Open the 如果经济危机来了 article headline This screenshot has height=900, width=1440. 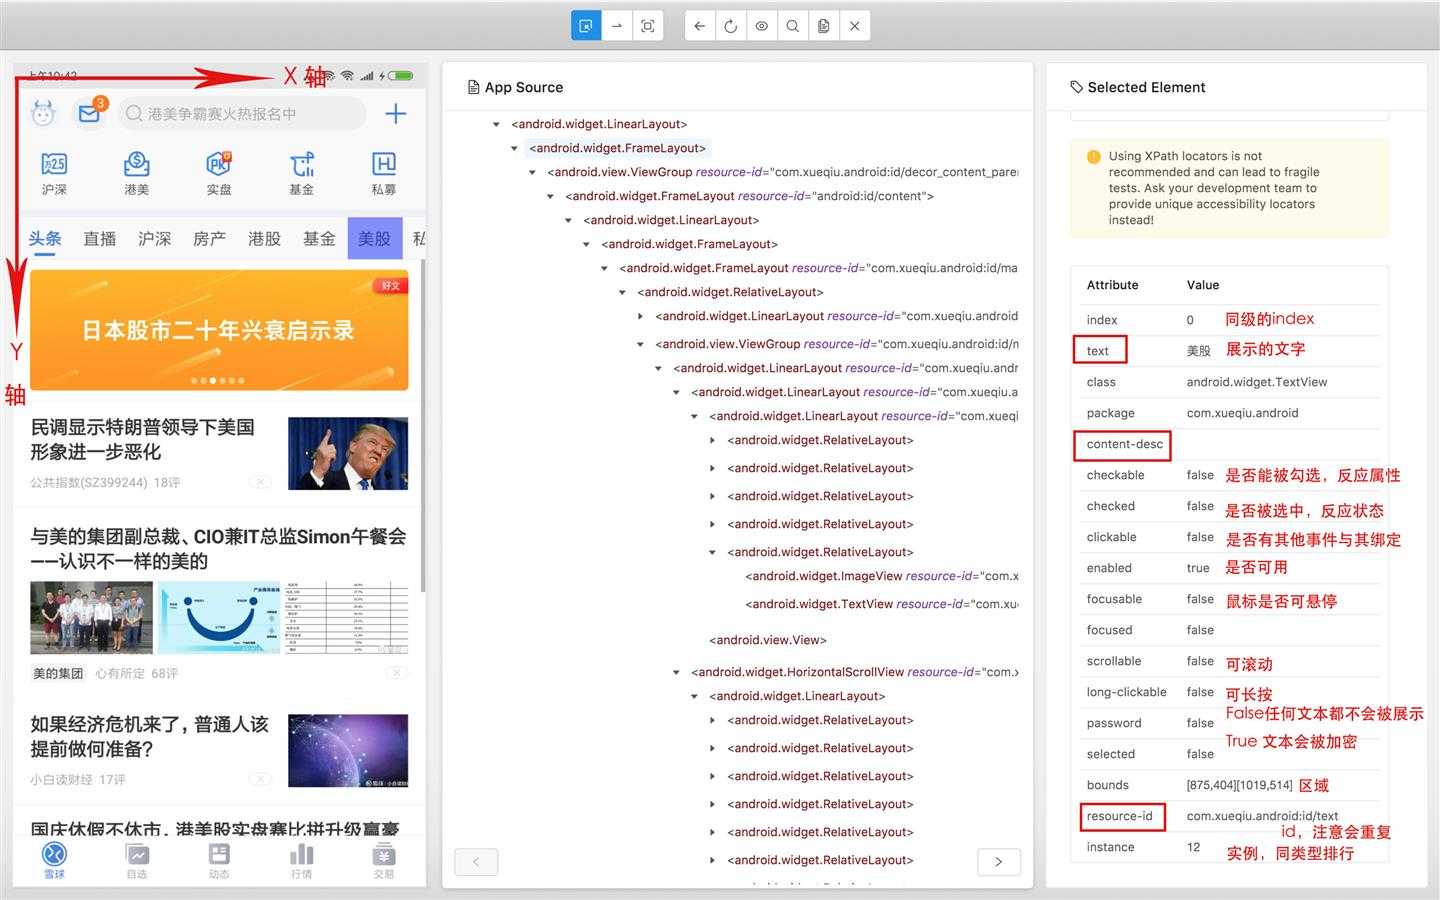click(x=150, y=736)
